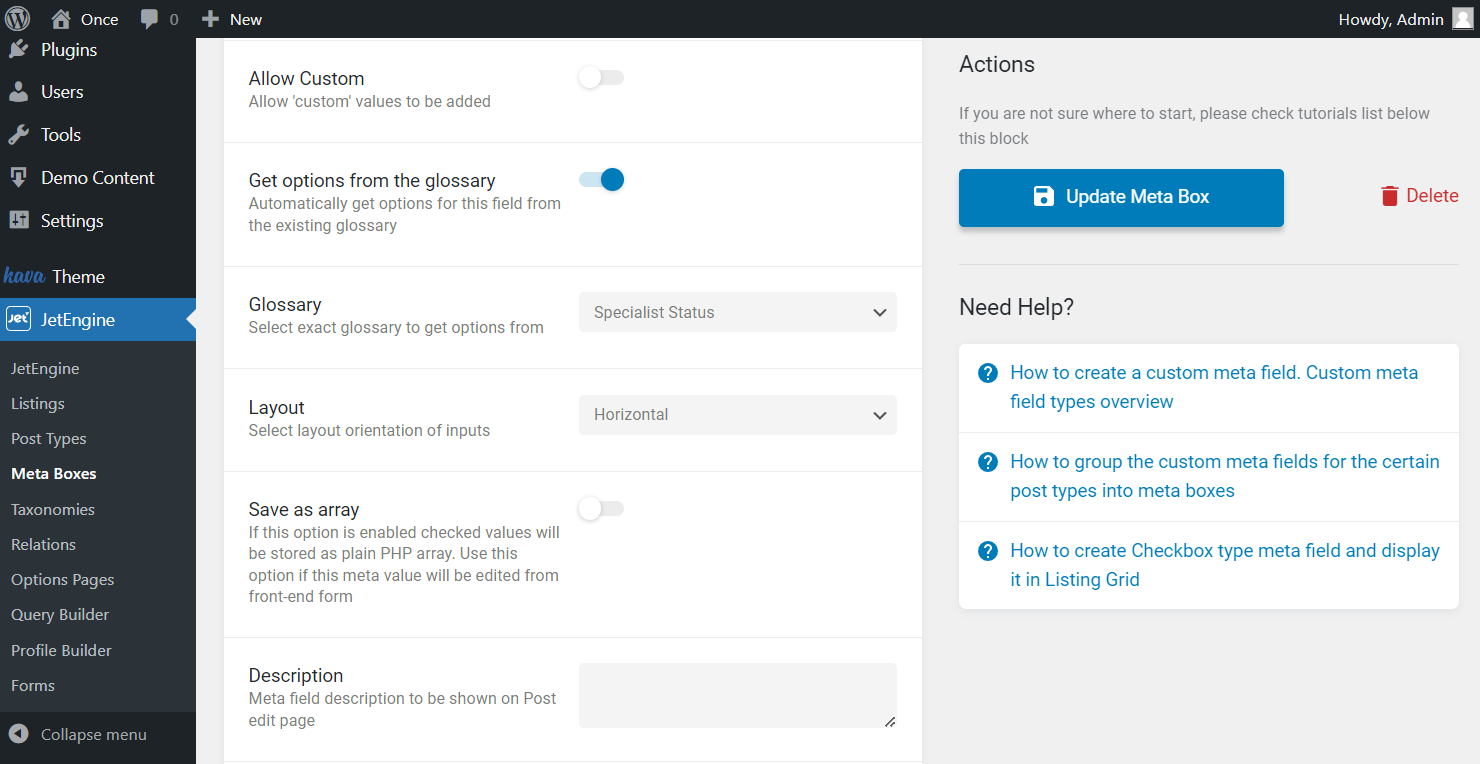
Task: Click the Demo Content icon
Action: tap(18, 178)
